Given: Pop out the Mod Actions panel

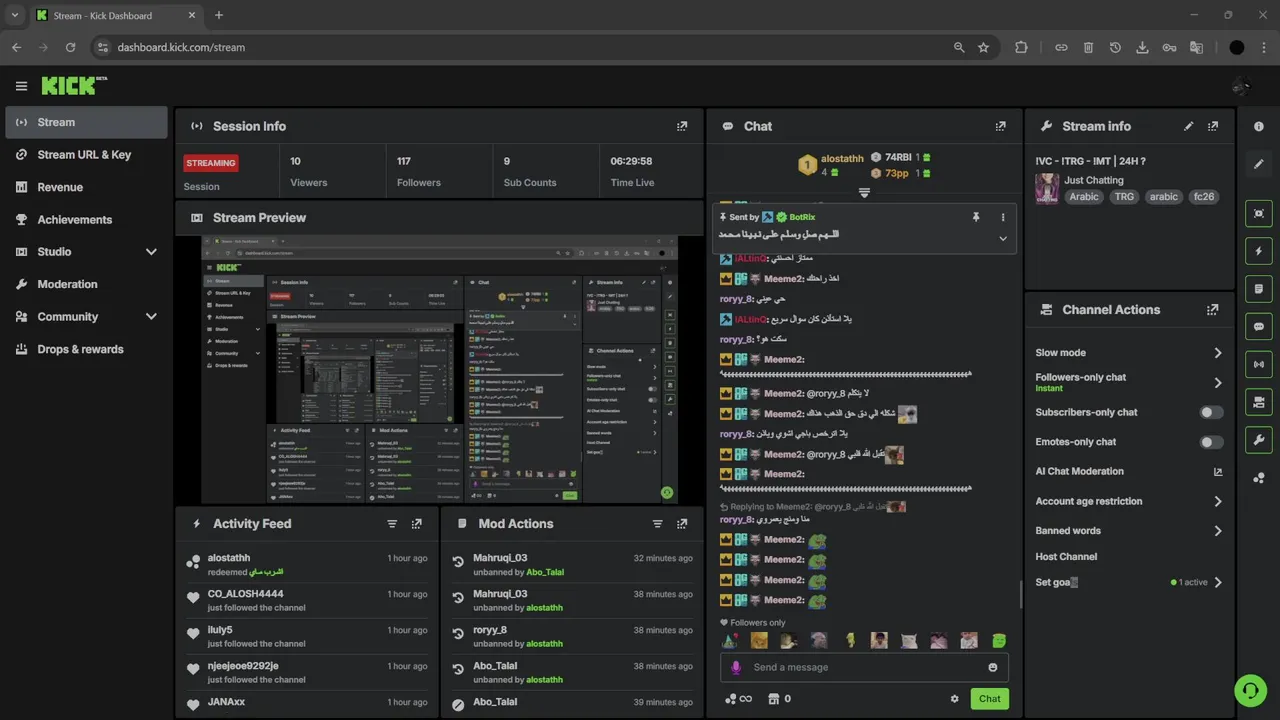Looking at the screenshot, I should (x=682, y=523).
